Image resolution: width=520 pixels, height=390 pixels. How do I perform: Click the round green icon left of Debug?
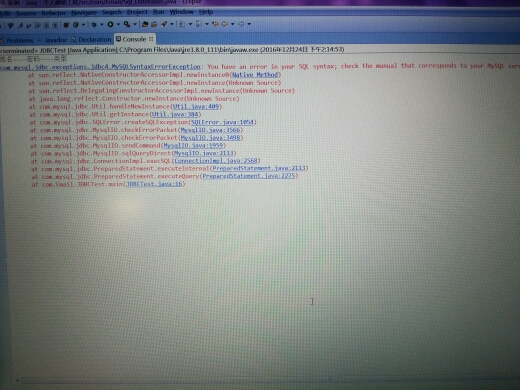(x=76, y=25)
